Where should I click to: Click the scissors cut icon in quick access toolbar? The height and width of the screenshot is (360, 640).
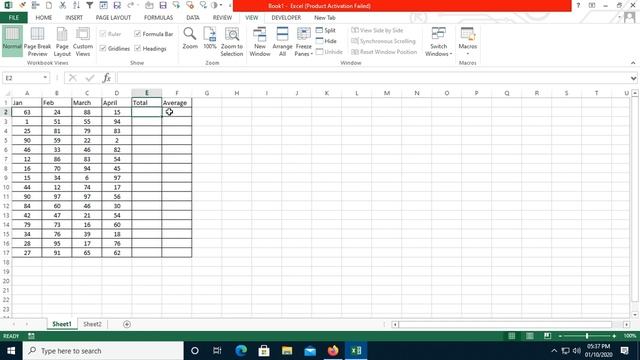coord(62,5)
